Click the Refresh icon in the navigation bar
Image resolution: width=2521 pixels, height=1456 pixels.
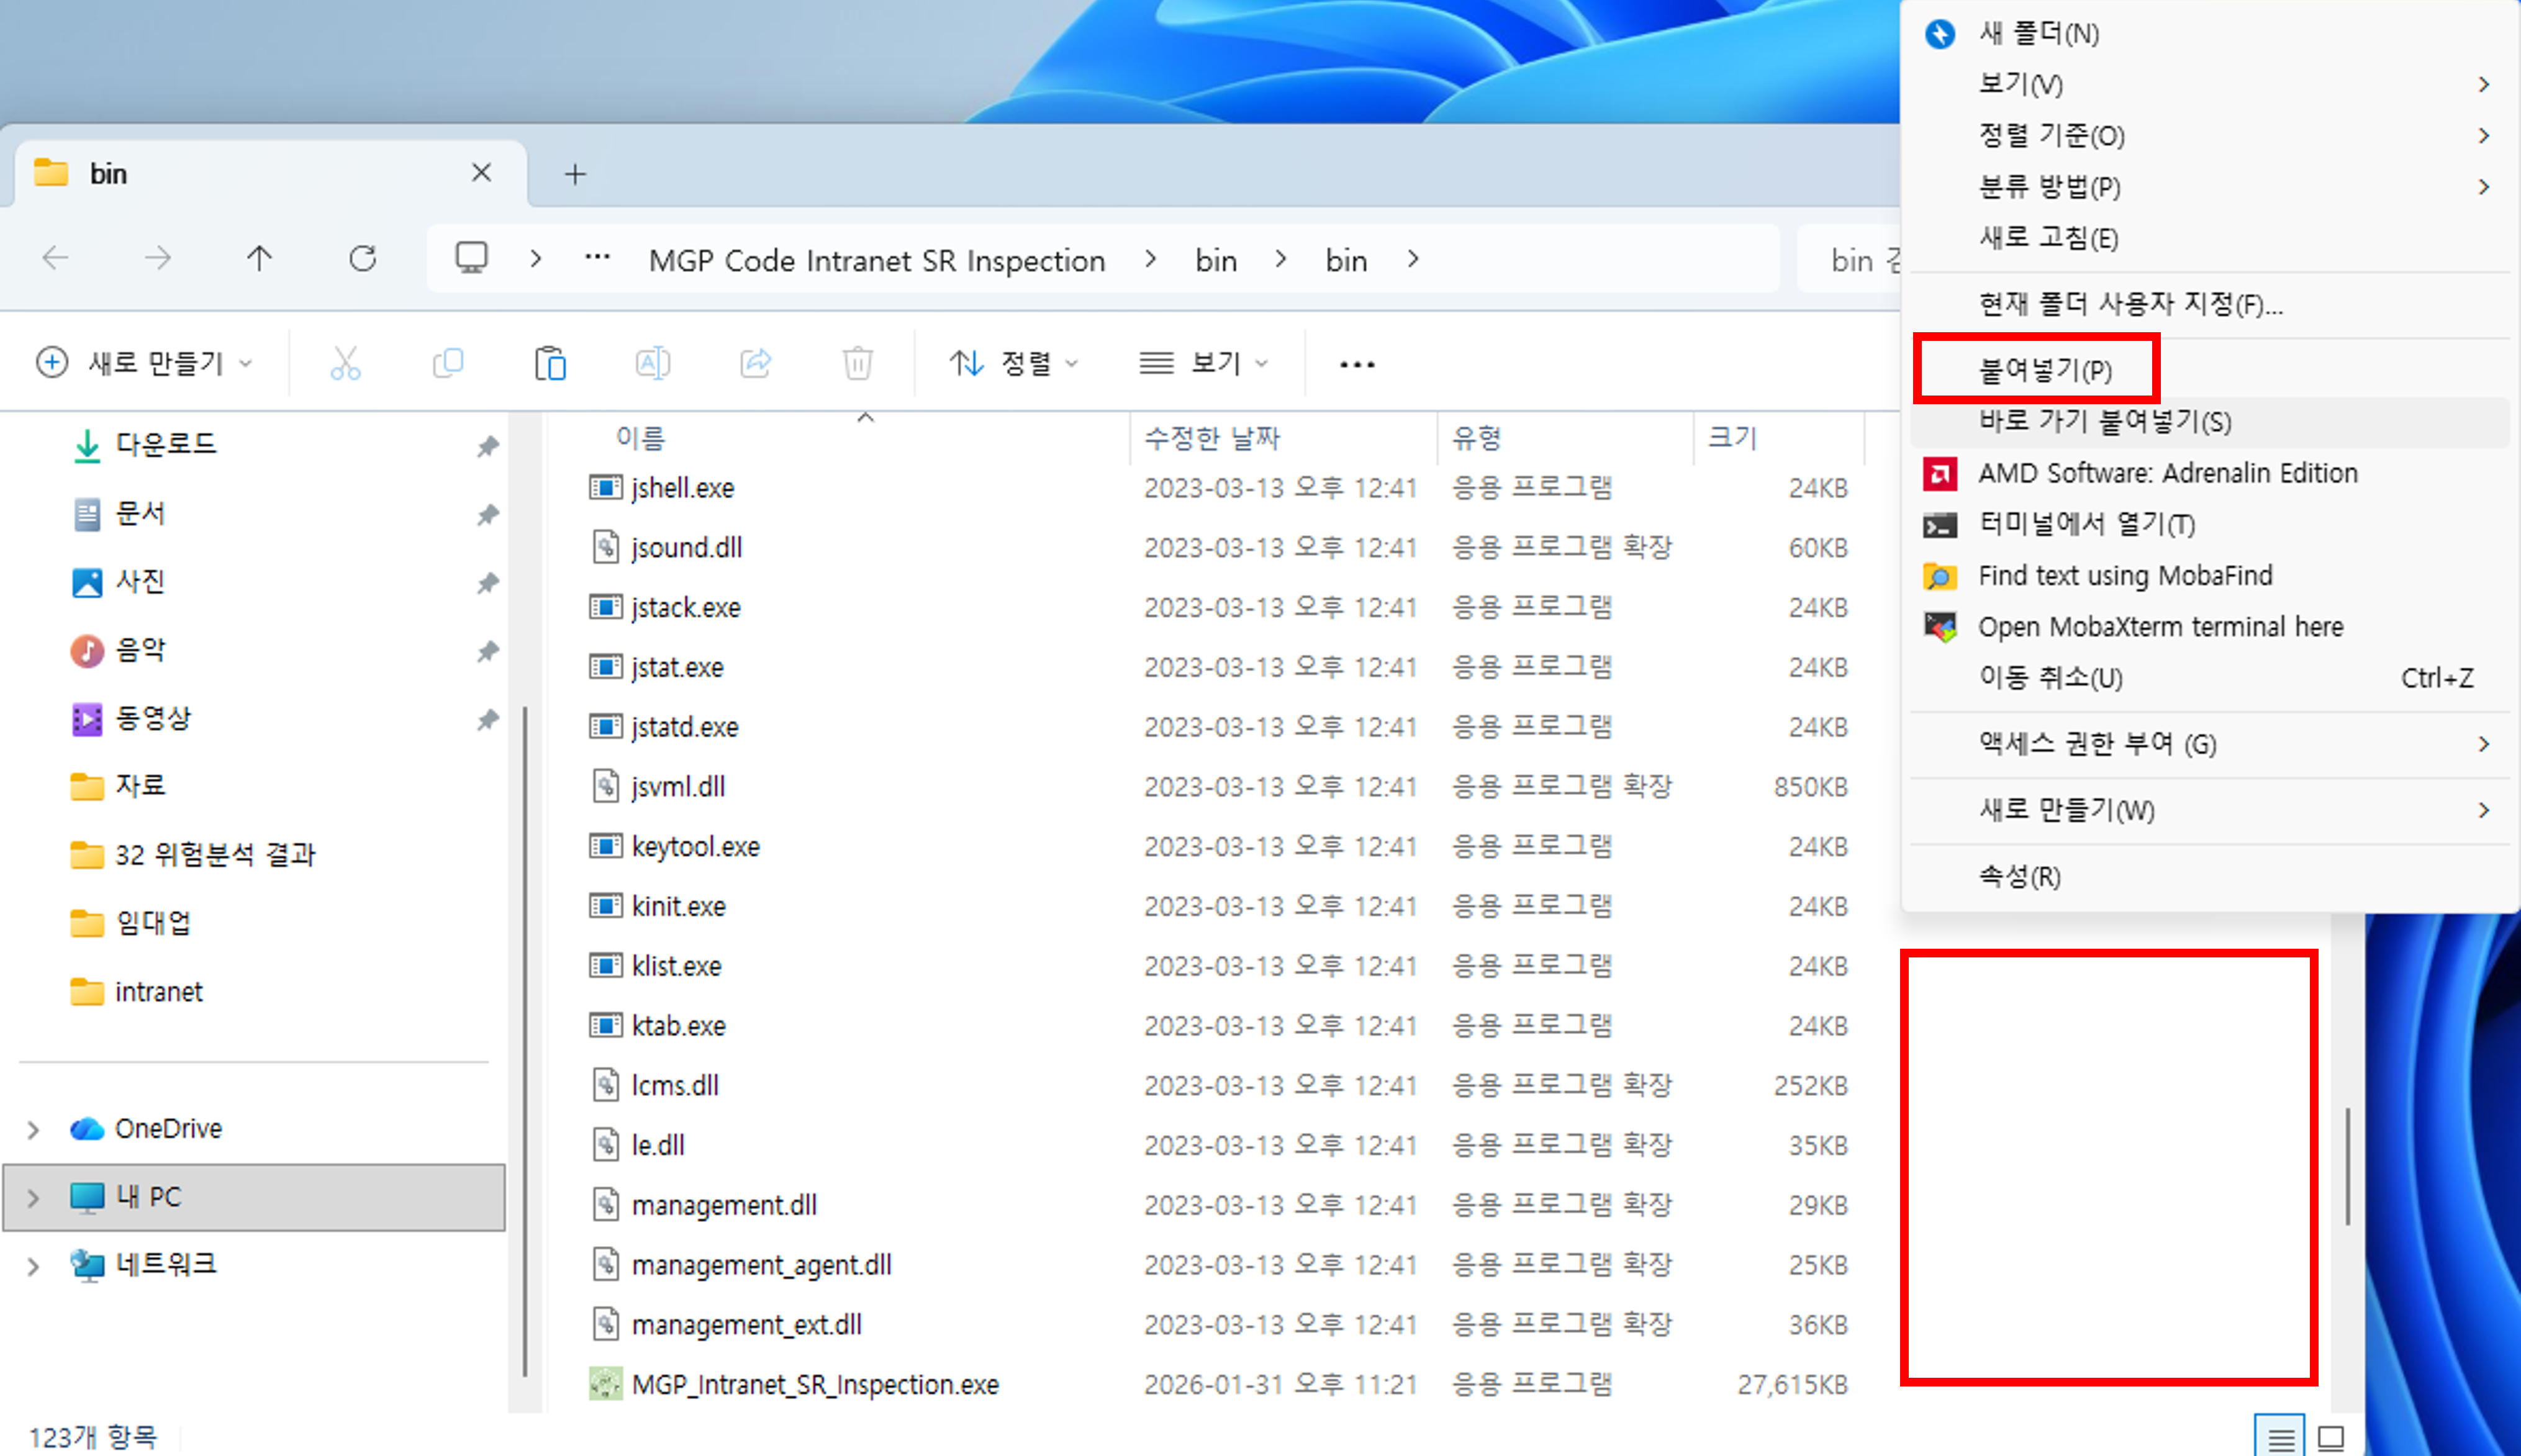coord(363,258)
